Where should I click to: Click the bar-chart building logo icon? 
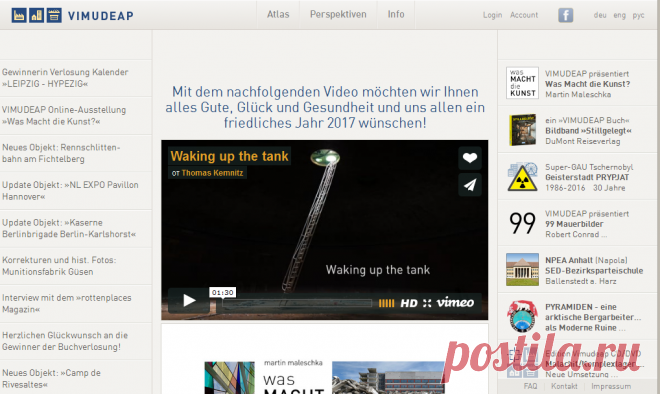point(37,16)
